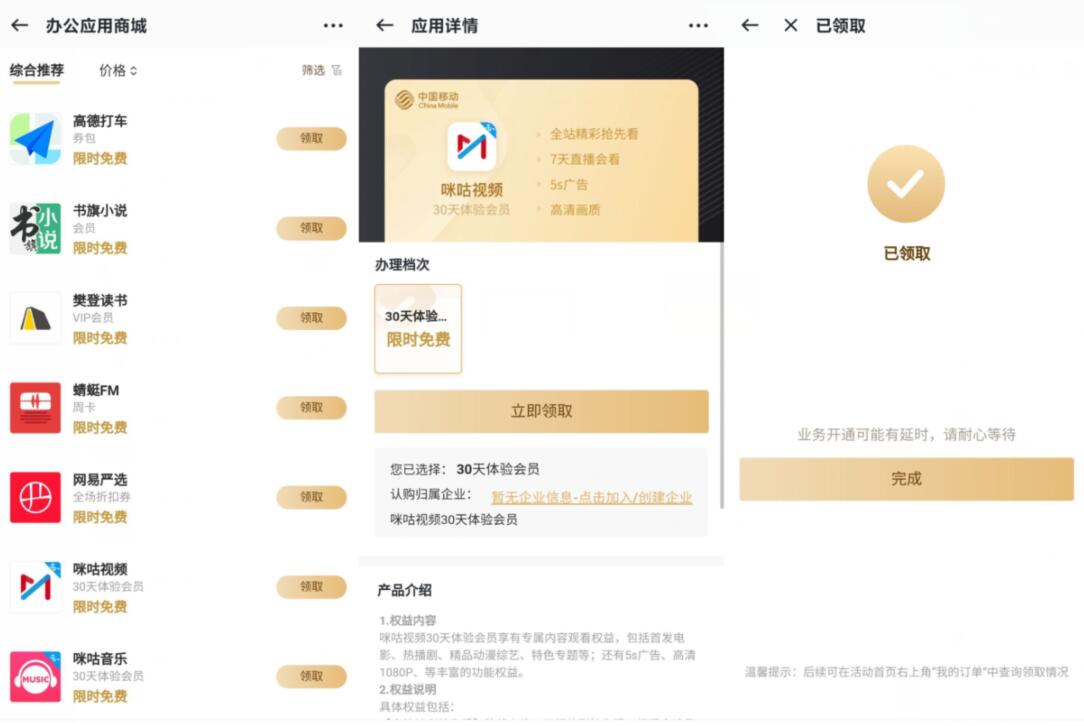Open the 樊登读书 app icon
Image resolution: width=1084 pixels, height=726 pixels.
click(35, 318)
